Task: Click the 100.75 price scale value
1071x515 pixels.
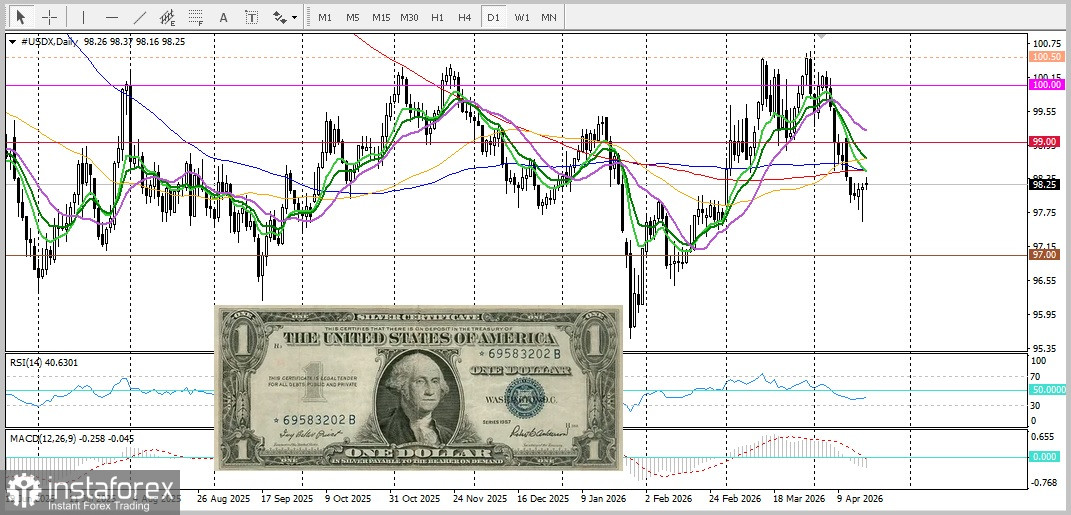Action: coord(1046,44)
